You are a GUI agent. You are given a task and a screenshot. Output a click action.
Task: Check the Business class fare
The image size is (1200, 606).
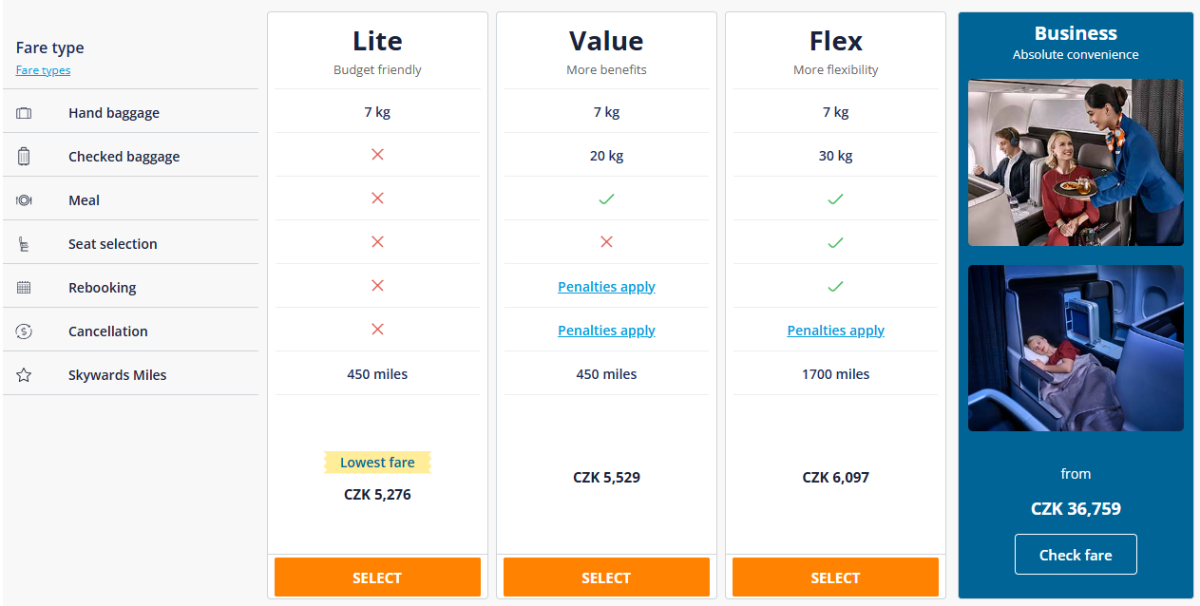pos(1075,555)
